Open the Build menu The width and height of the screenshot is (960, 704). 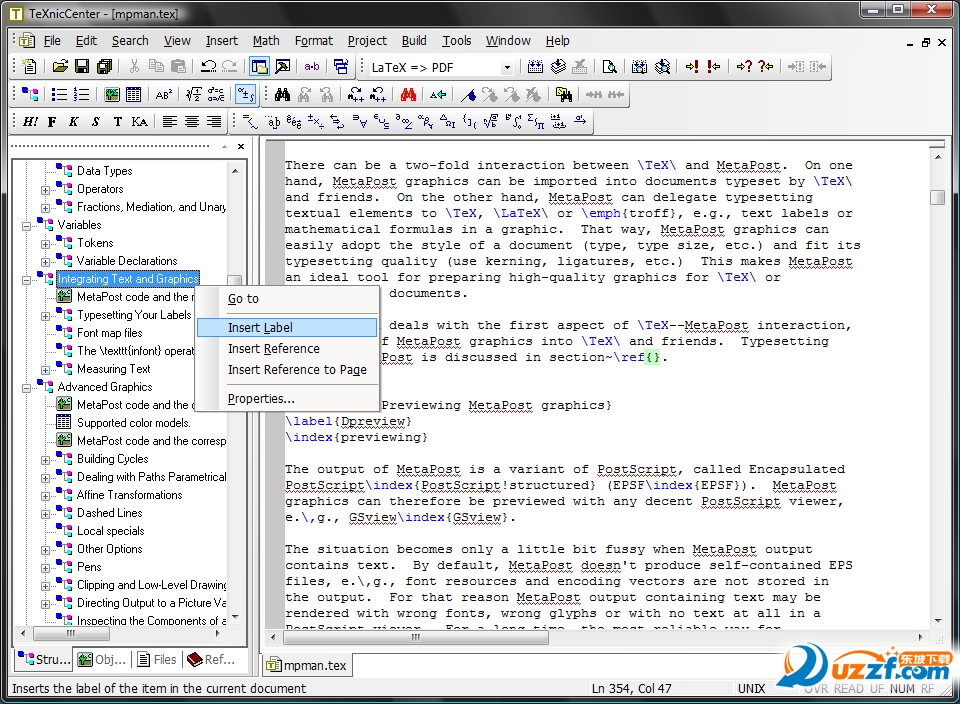coord(414,41)
